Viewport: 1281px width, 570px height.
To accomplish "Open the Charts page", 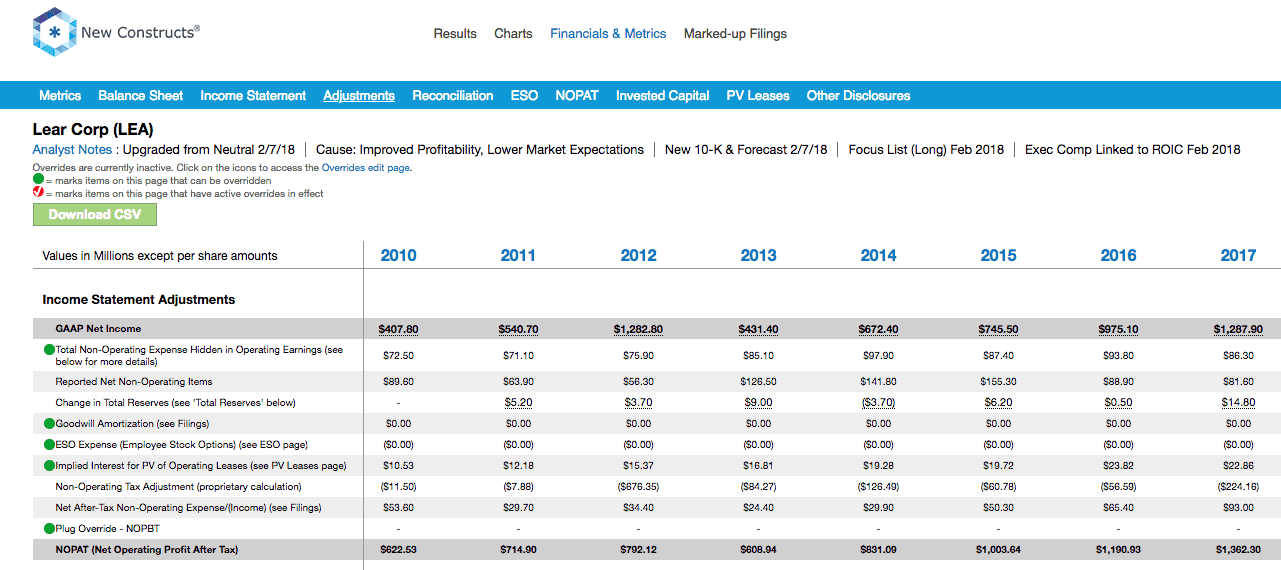I will tap(513, 34).
